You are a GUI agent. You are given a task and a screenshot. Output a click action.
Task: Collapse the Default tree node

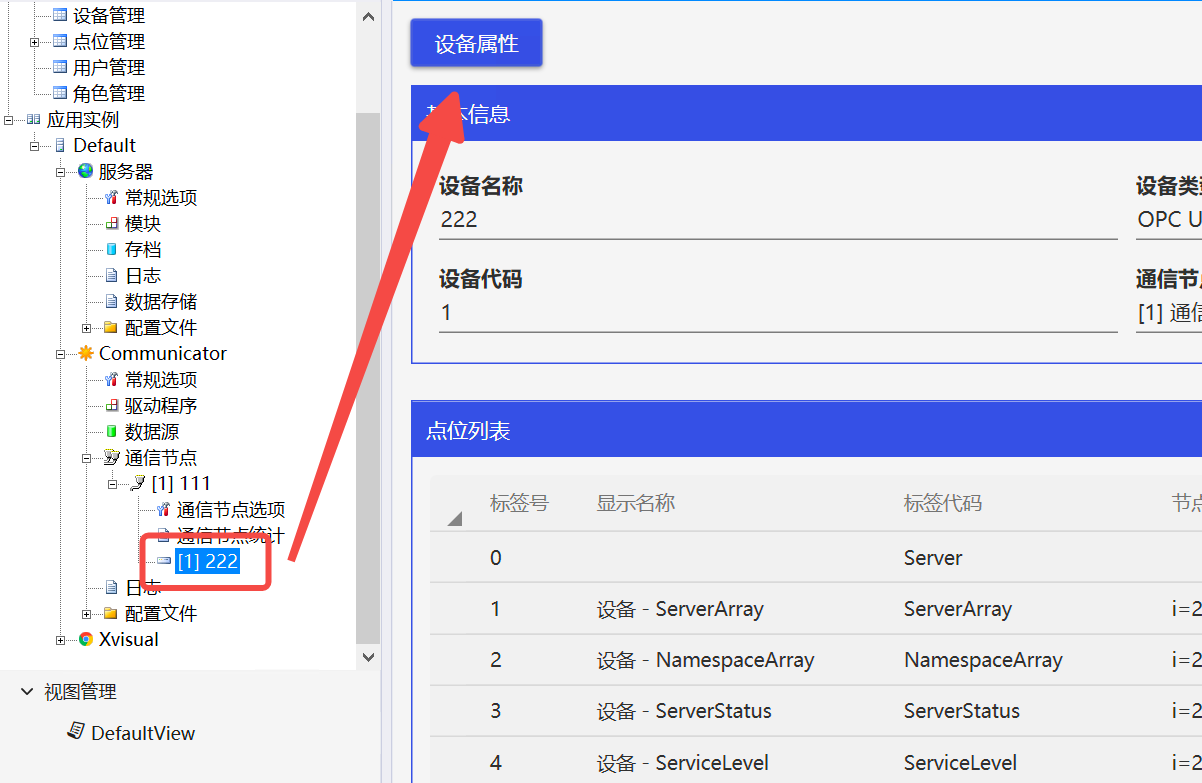[x=34, y=146]
